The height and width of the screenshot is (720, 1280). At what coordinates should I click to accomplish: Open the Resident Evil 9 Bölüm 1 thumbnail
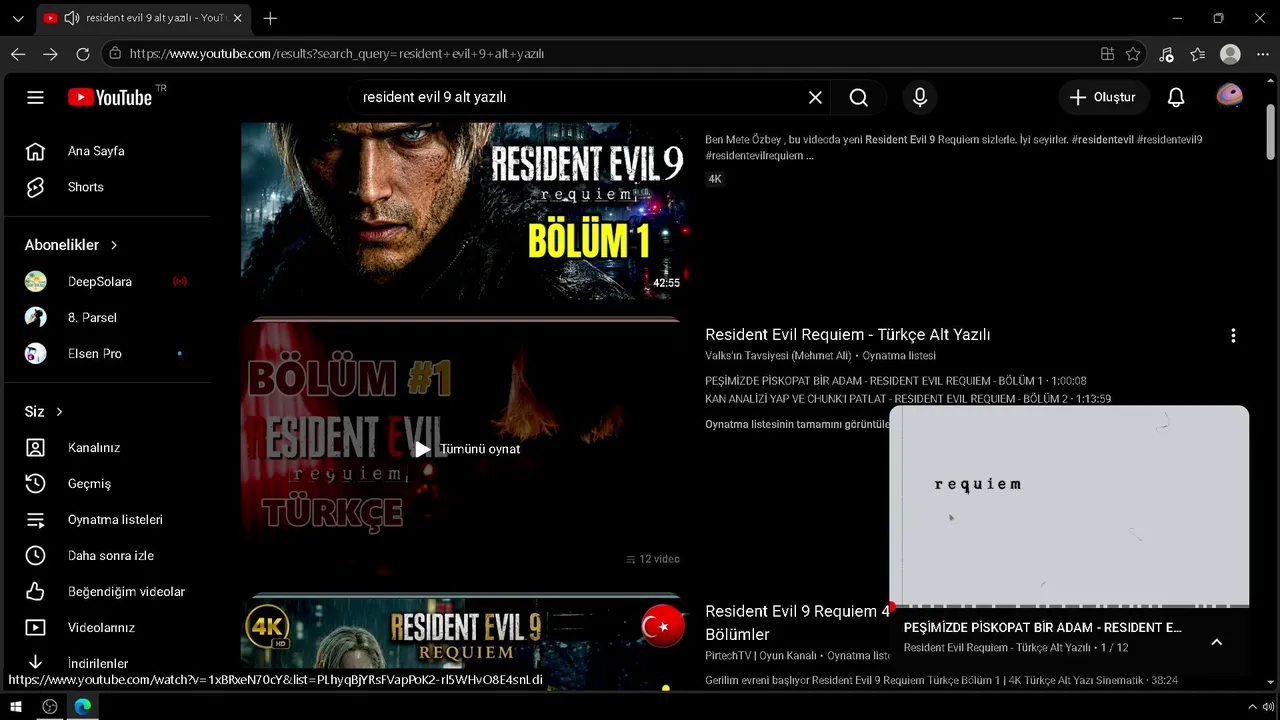(x=464, y=211)
